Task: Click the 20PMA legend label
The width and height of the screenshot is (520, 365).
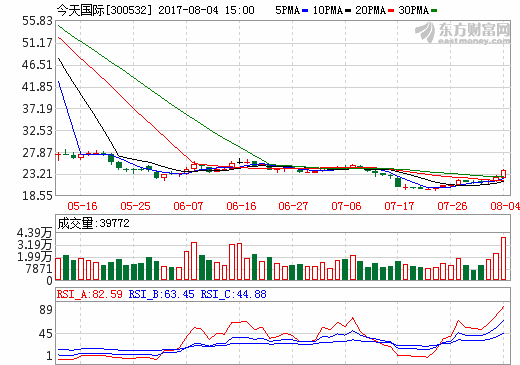Action: click(x=371, y=10)
